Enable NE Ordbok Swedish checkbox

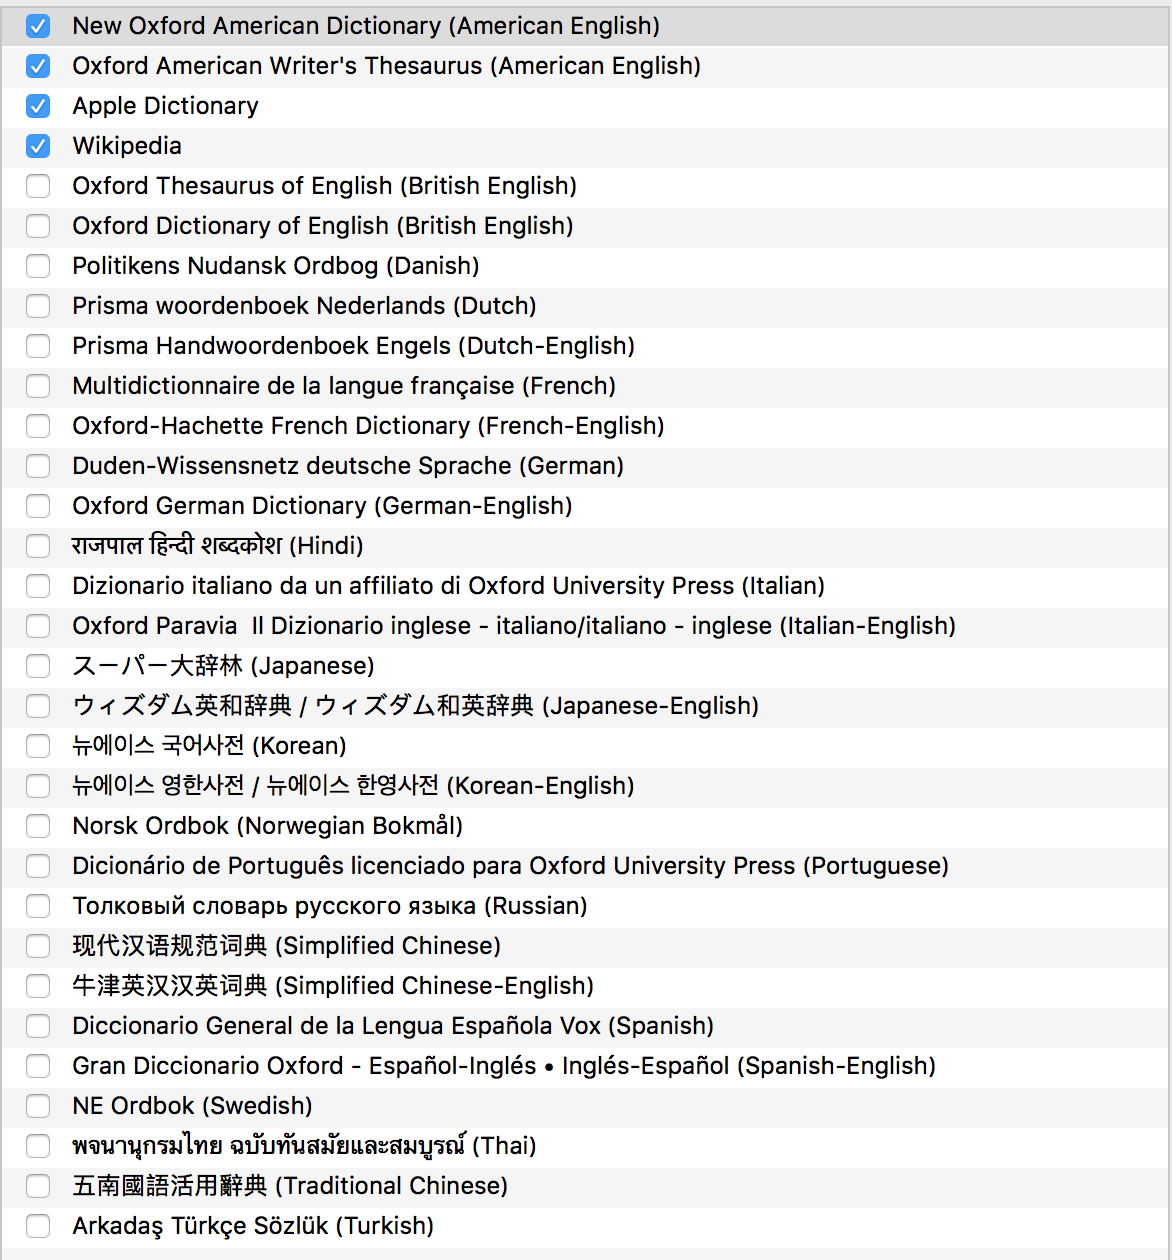(x=38, y=1106)
